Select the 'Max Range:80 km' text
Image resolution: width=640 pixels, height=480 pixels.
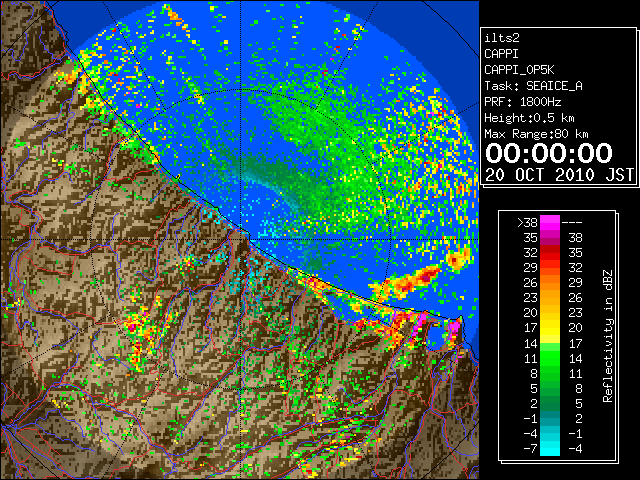coord(536,134)
